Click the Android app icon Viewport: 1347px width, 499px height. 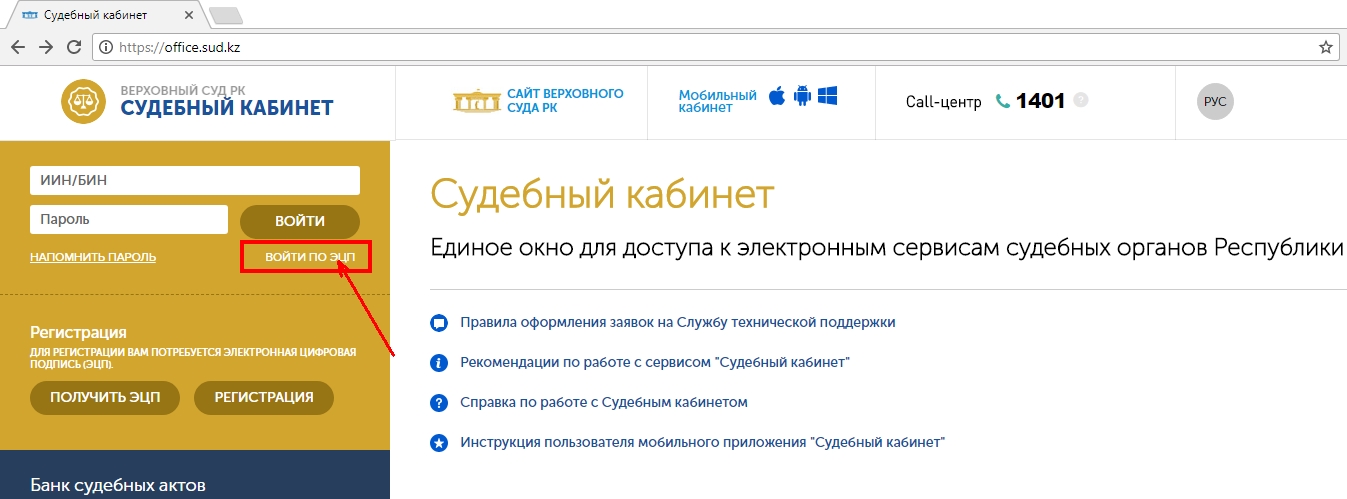point(801,97)
